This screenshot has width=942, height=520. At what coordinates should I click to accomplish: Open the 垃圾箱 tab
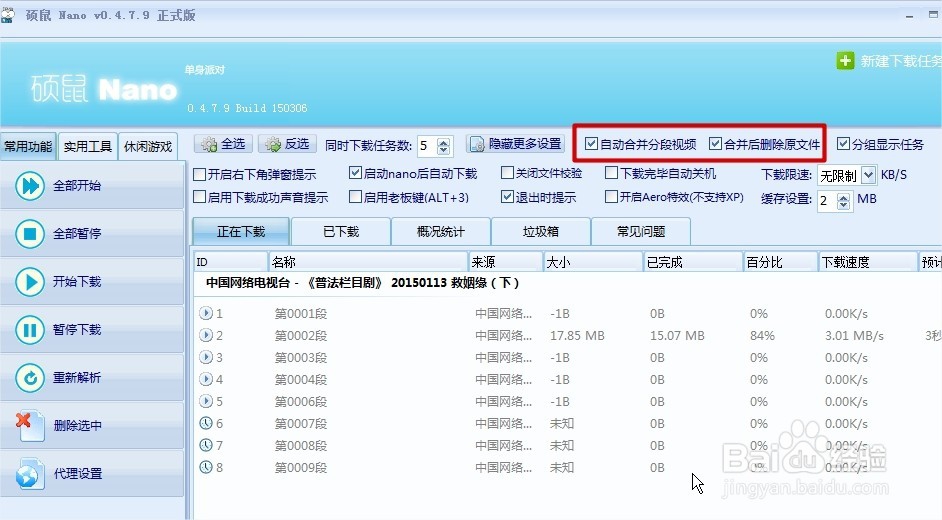pos(541,232)
